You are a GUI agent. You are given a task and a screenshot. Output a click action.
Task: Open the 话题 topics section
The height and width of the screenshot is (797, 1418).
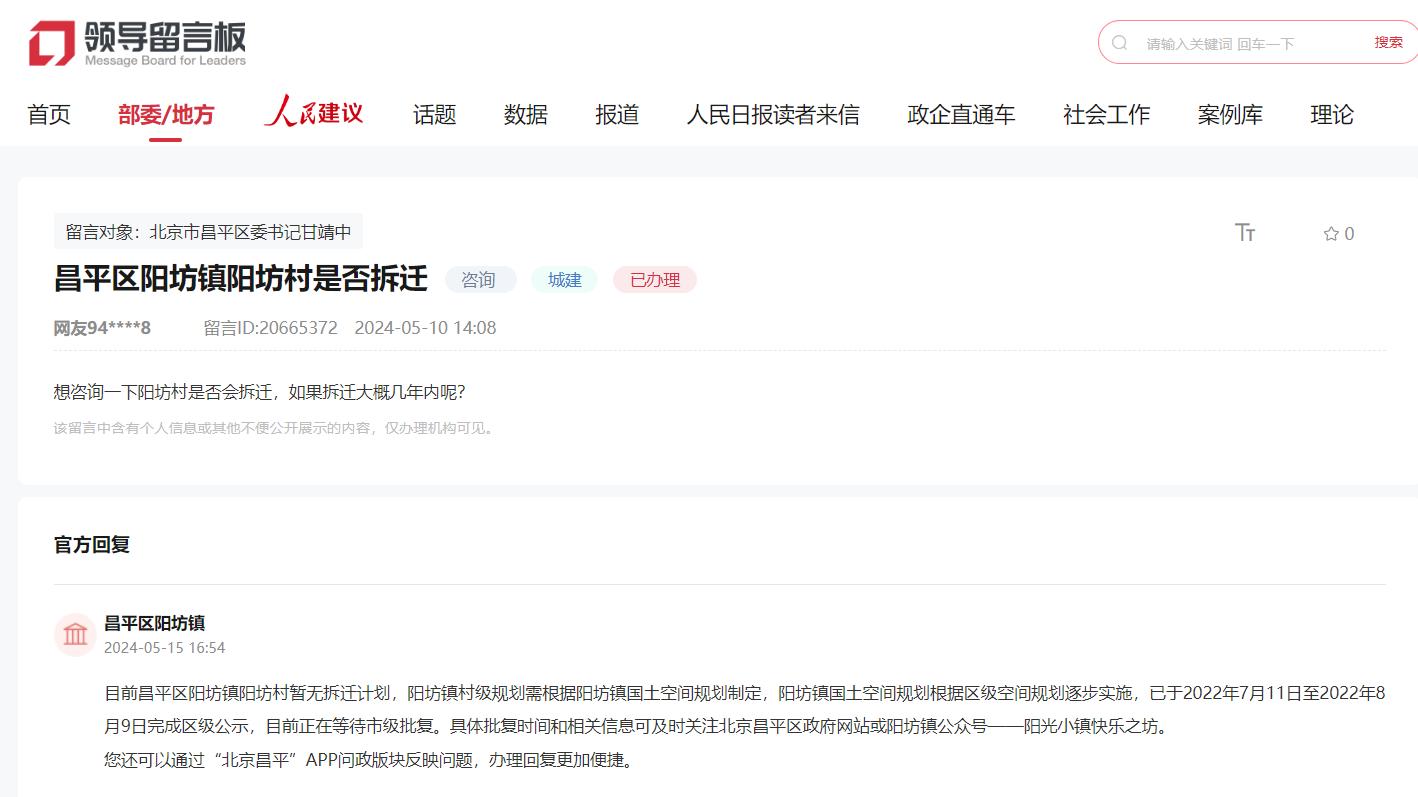(x=434, y=115)
